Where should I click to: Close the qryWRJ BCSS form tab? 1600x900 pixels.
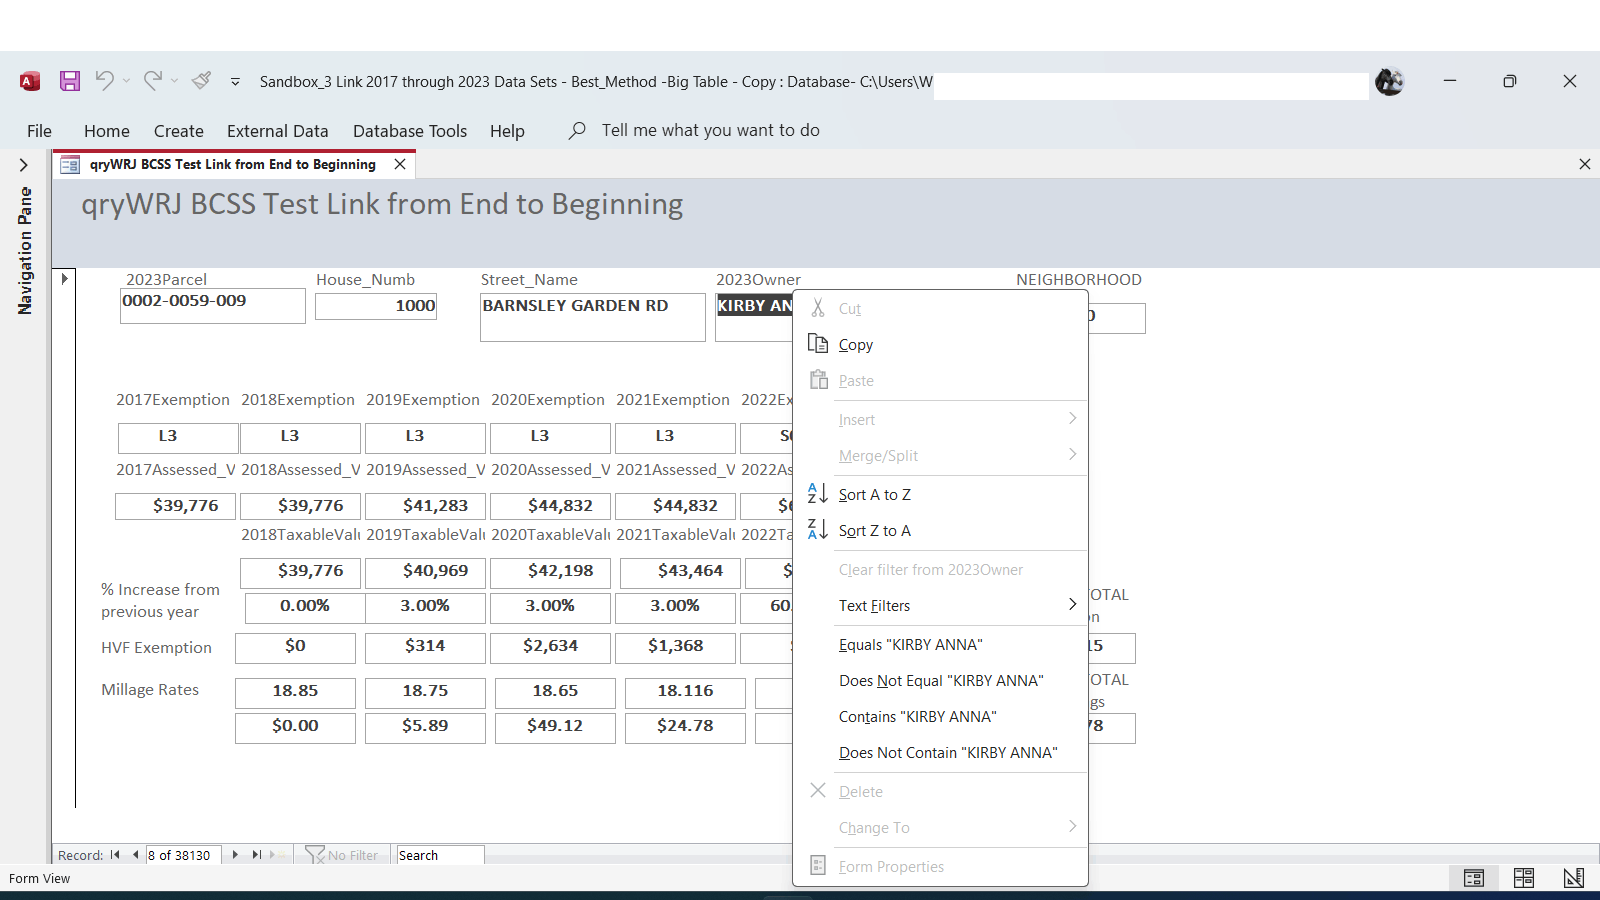(x=400, y=164)
